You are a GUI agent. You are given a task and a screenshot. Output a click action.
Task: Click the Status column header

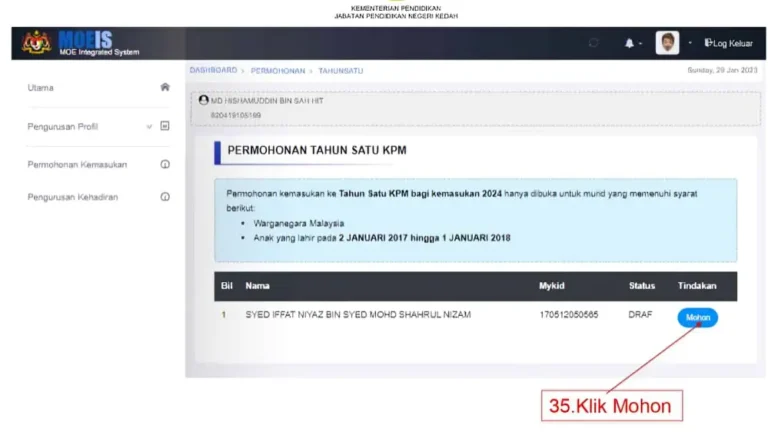pos(642,286)
